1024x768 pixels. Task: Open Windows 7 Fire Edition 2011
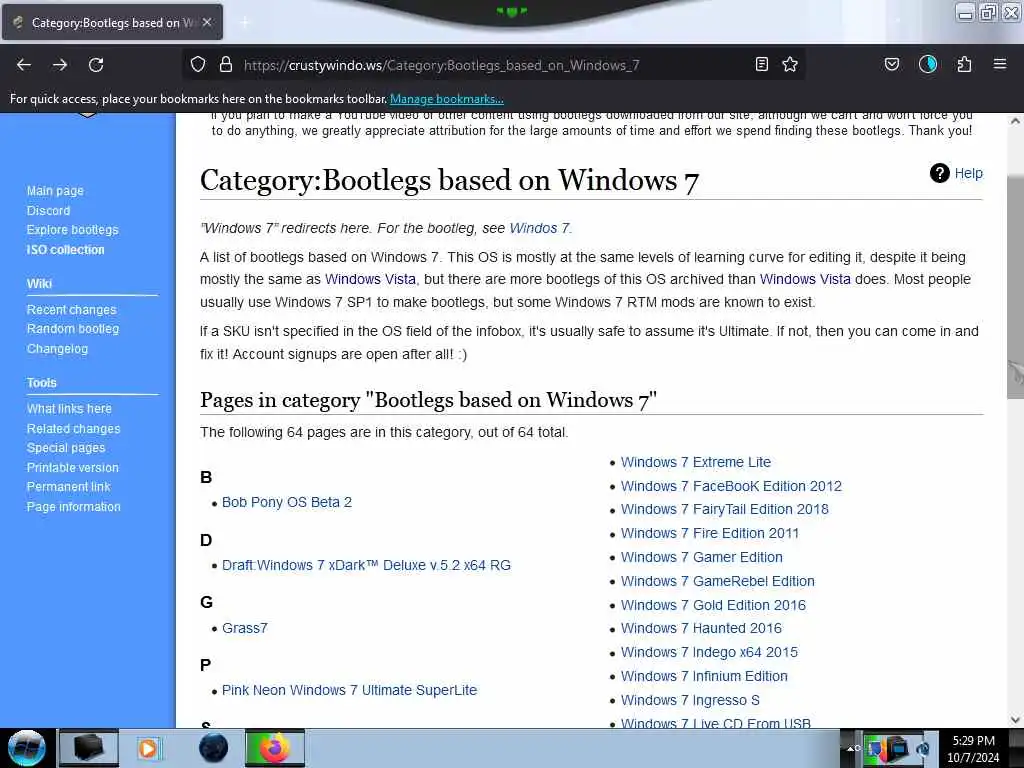tap(709, 533)
